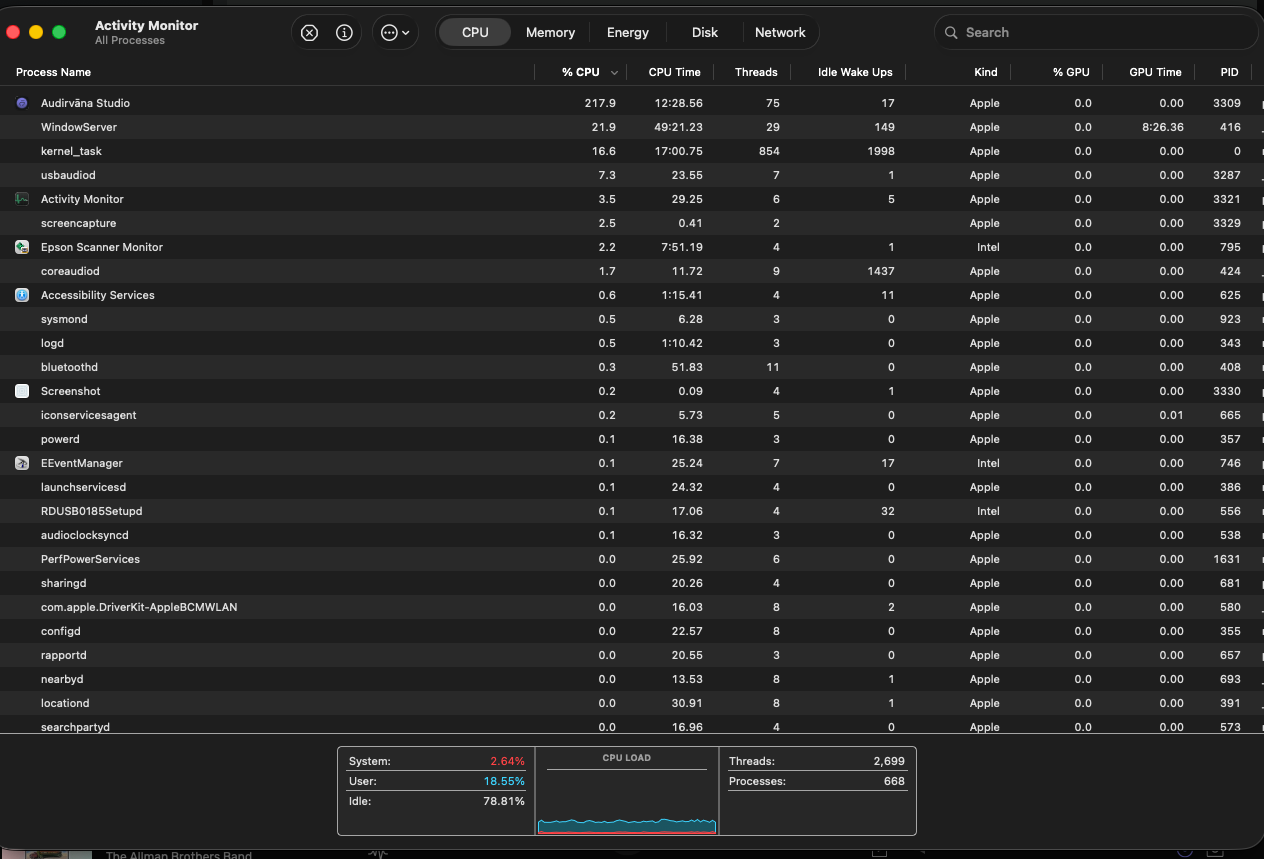Click the EEventManager process icon
Viewport: 1264px width, 859px height.
point(22,463)
